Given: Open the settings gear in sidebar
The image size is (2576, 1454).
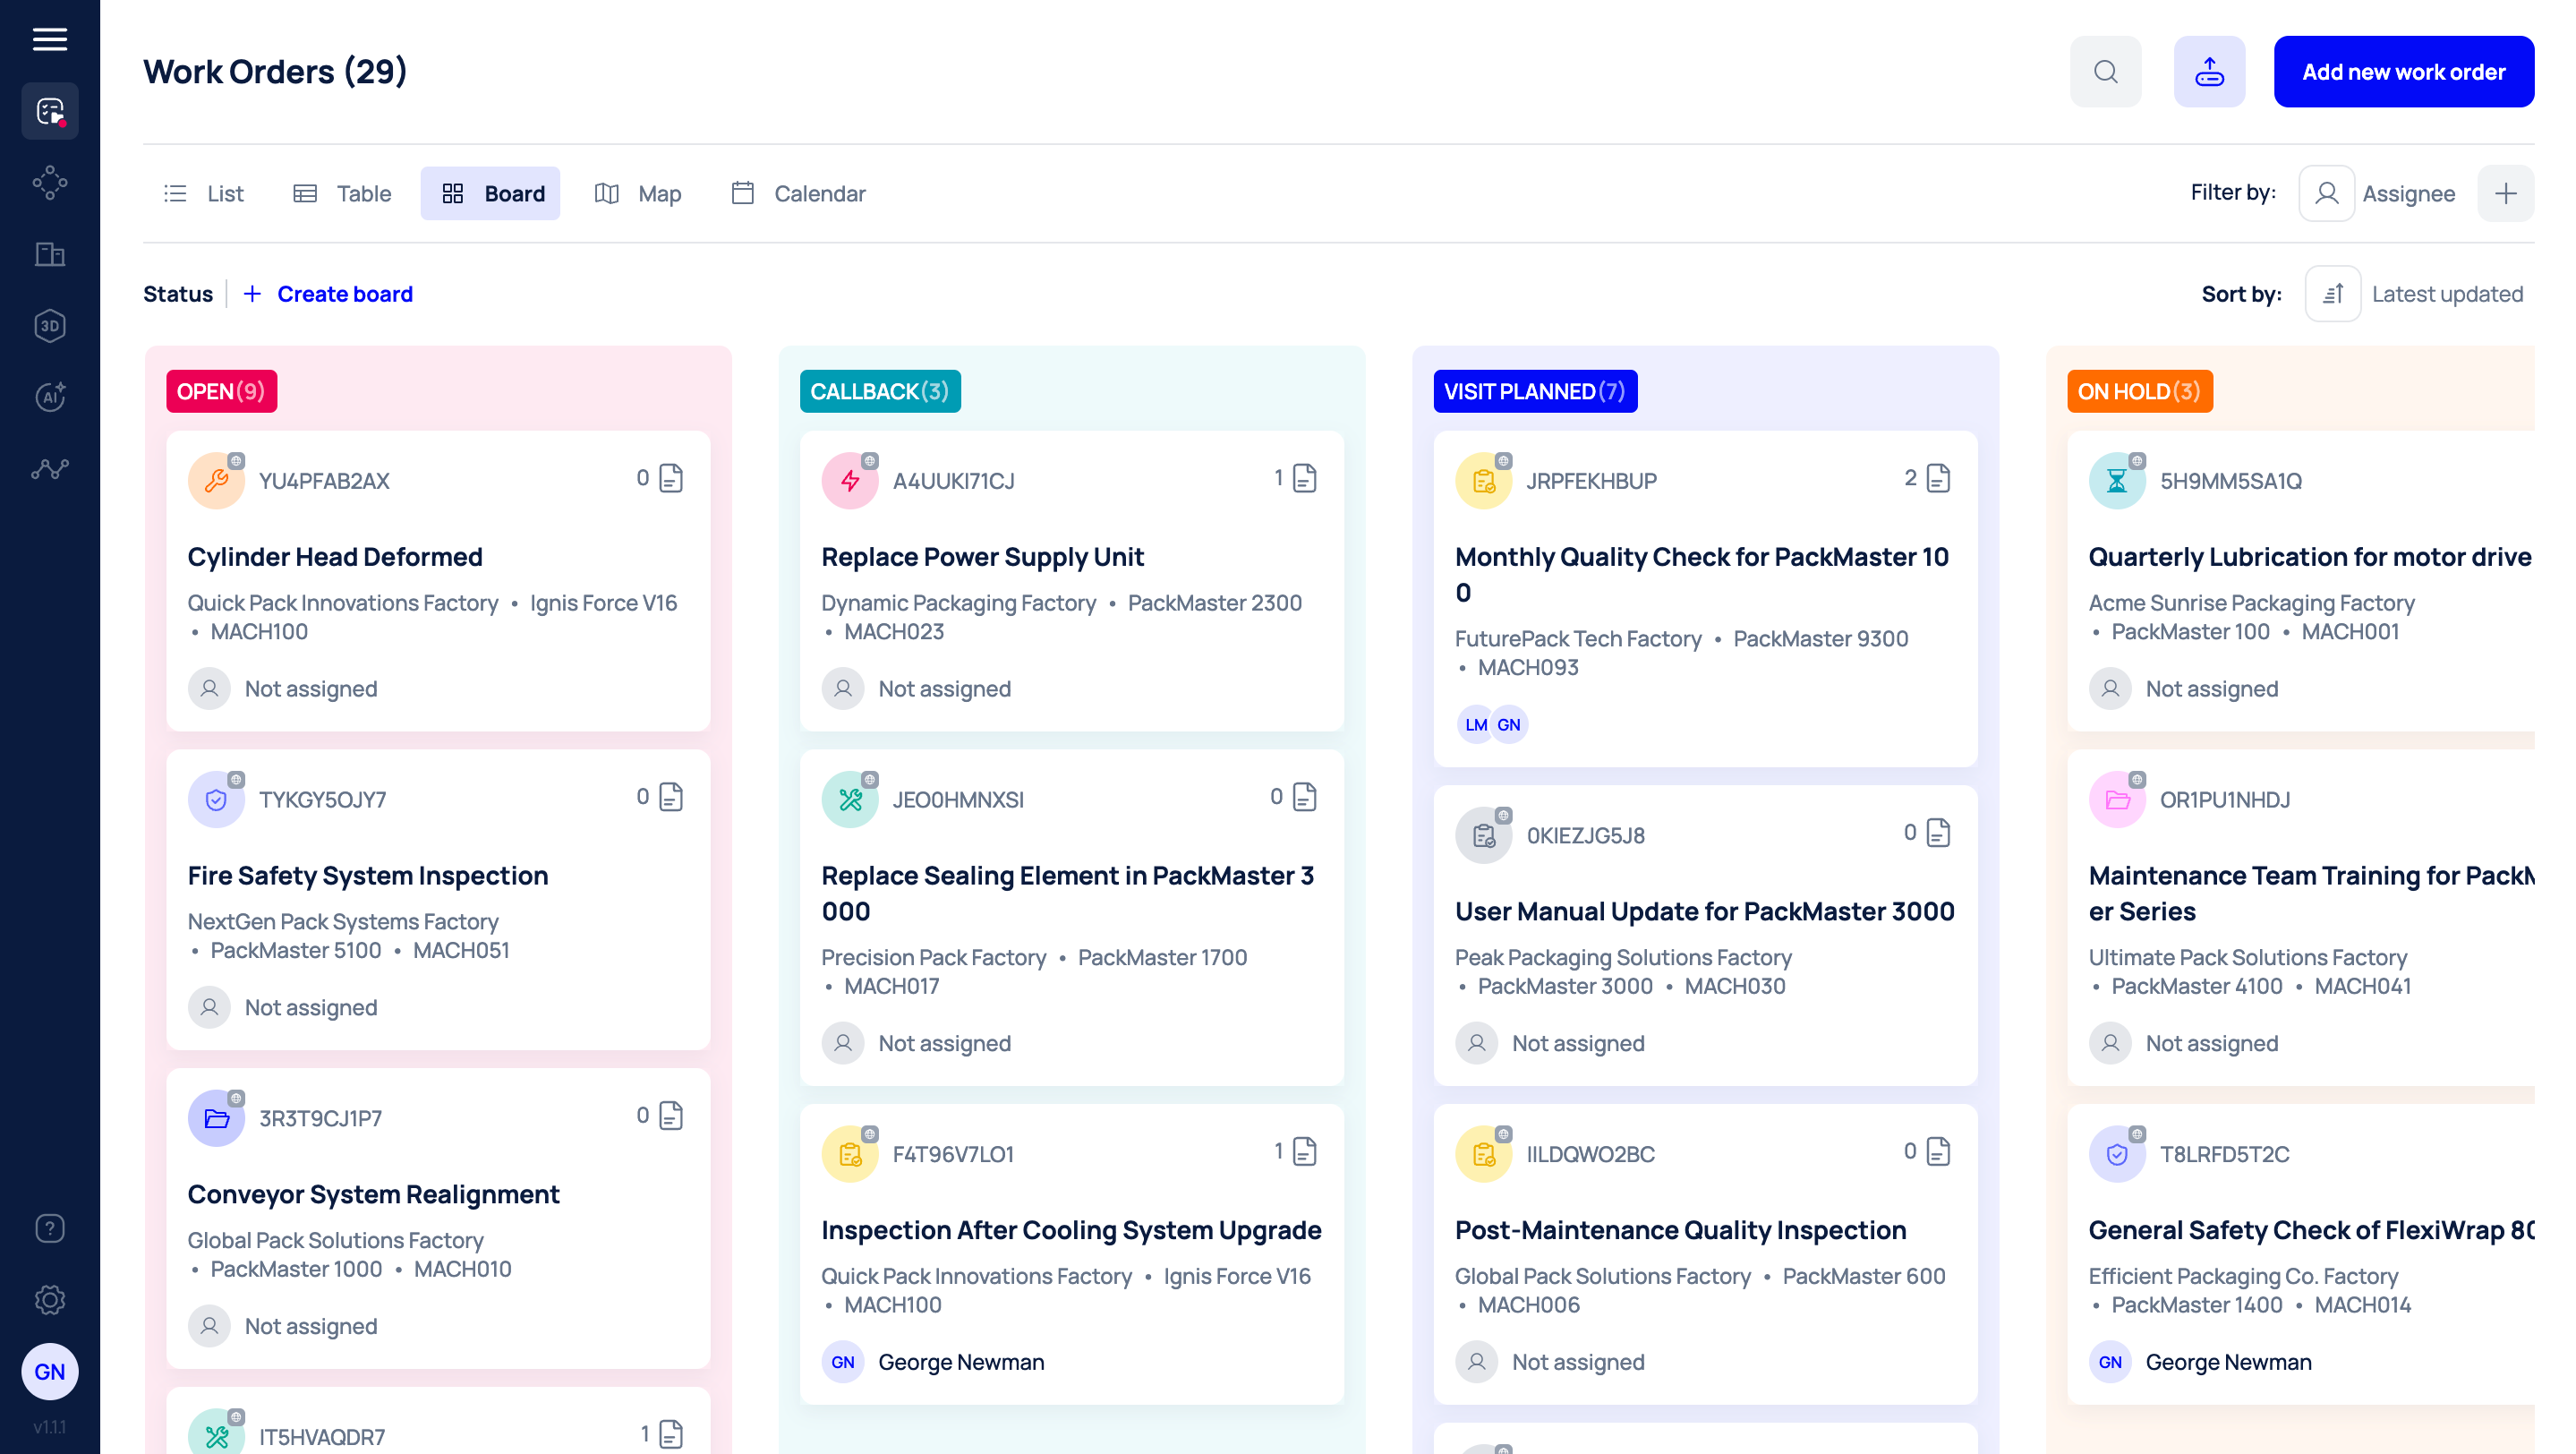Looking at the screenshot, I should coord(49,1299).
